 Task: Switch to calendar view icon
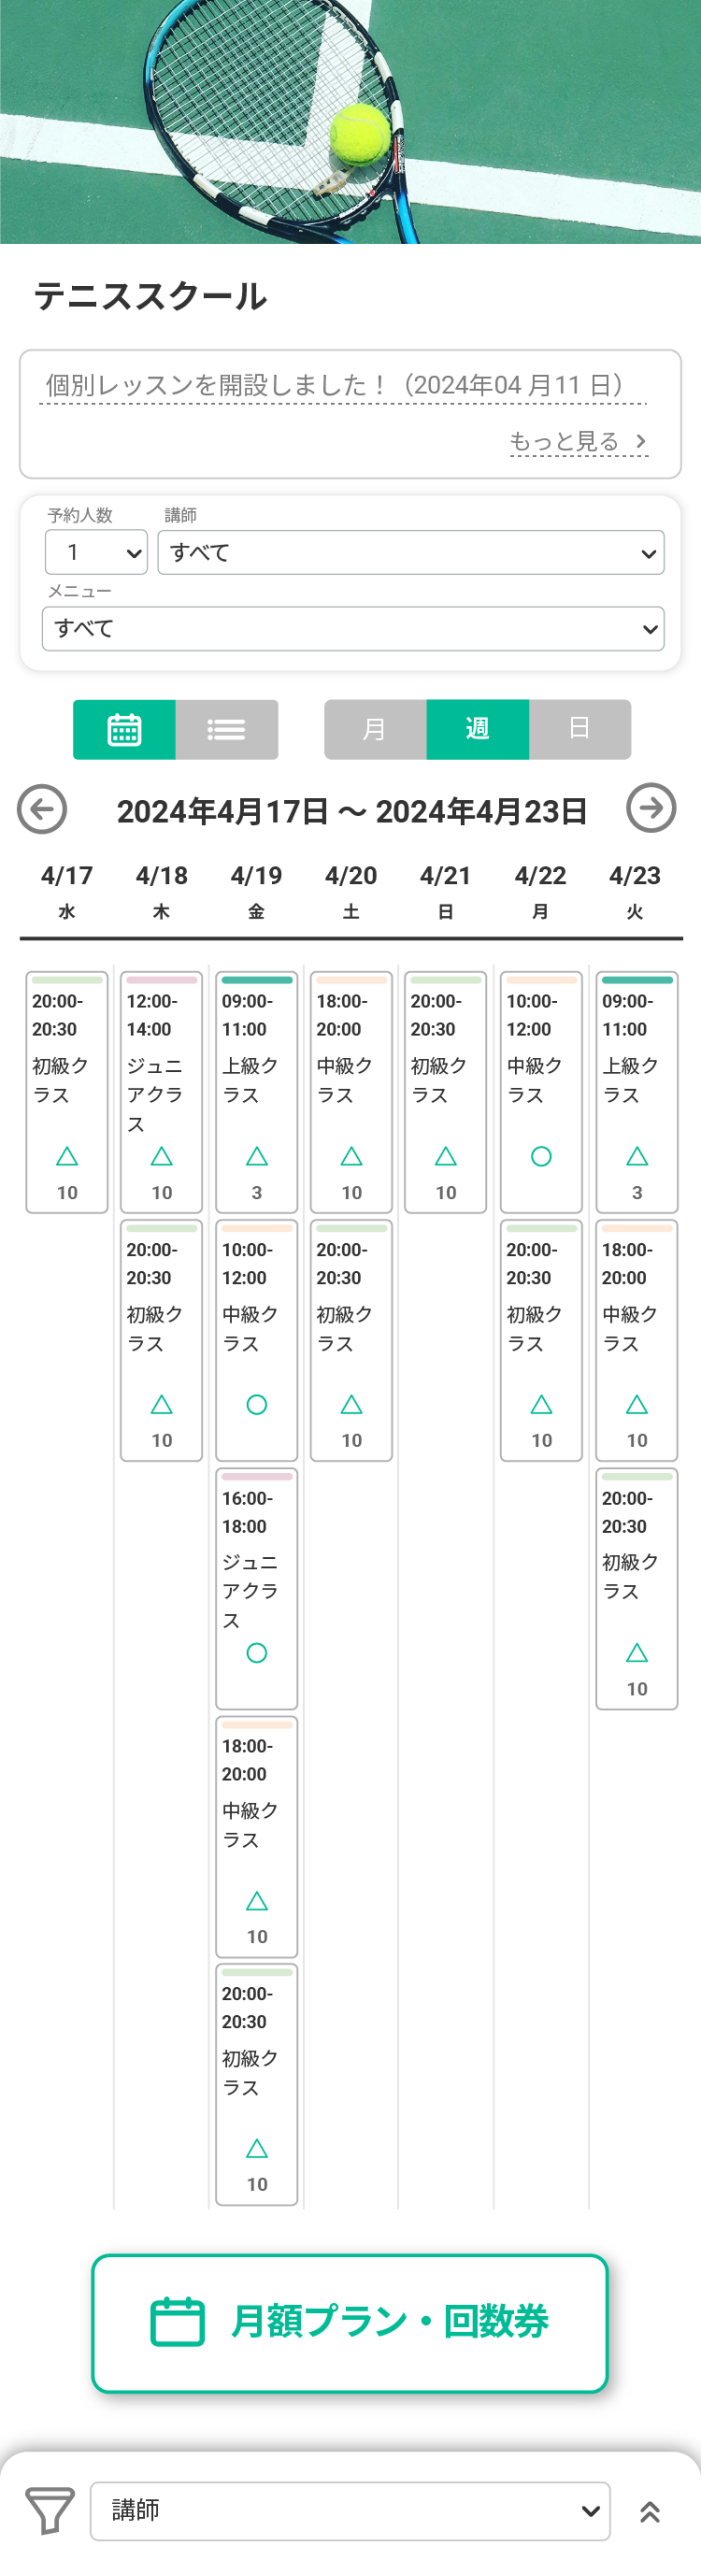coord(124,729)
